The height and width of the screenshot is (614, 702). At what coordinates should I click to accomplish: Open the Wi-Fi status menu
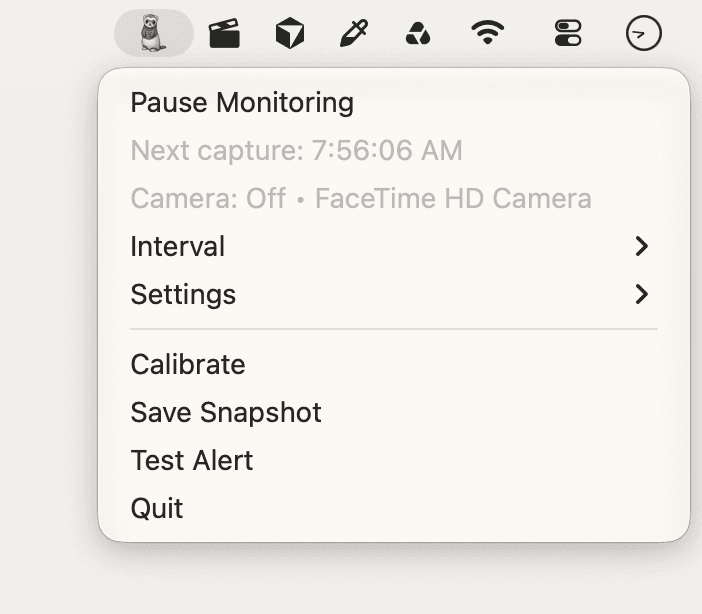click(488, 32)
